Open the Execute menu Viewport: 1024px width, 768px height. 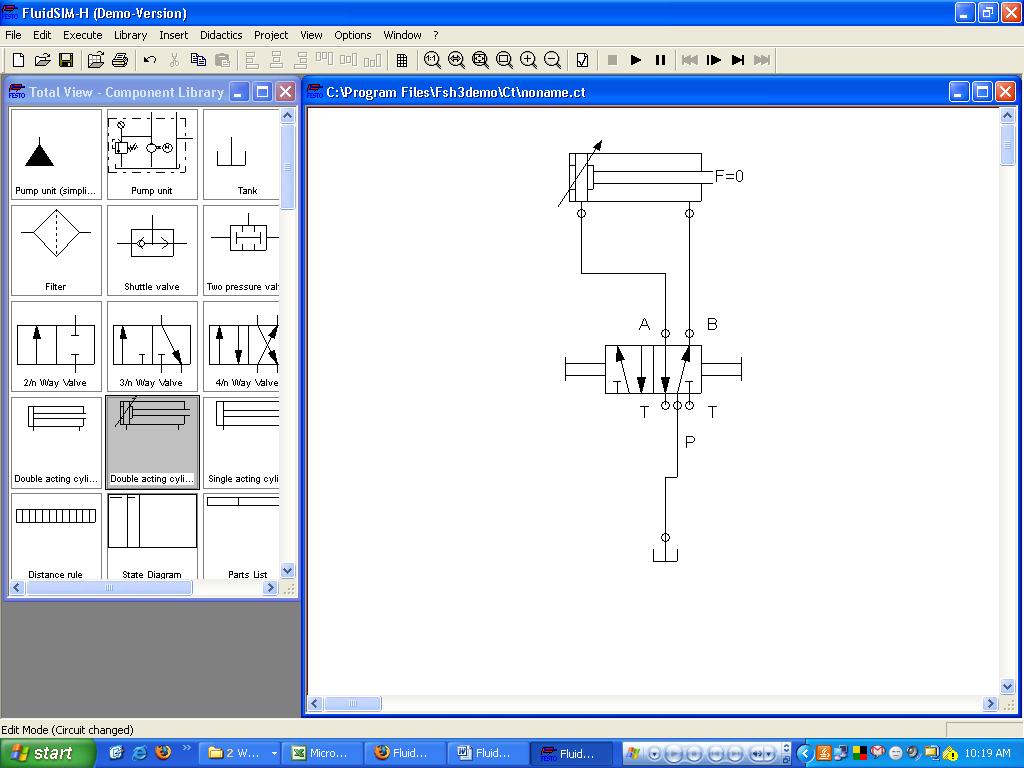point(82,35)
